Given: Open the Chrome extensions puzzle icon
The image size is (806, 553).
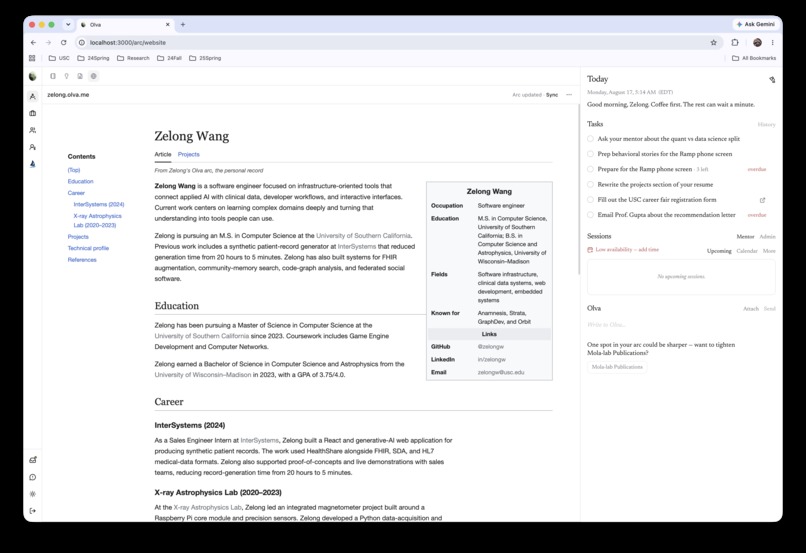Looking at the screenshot, I should [735, 43].
